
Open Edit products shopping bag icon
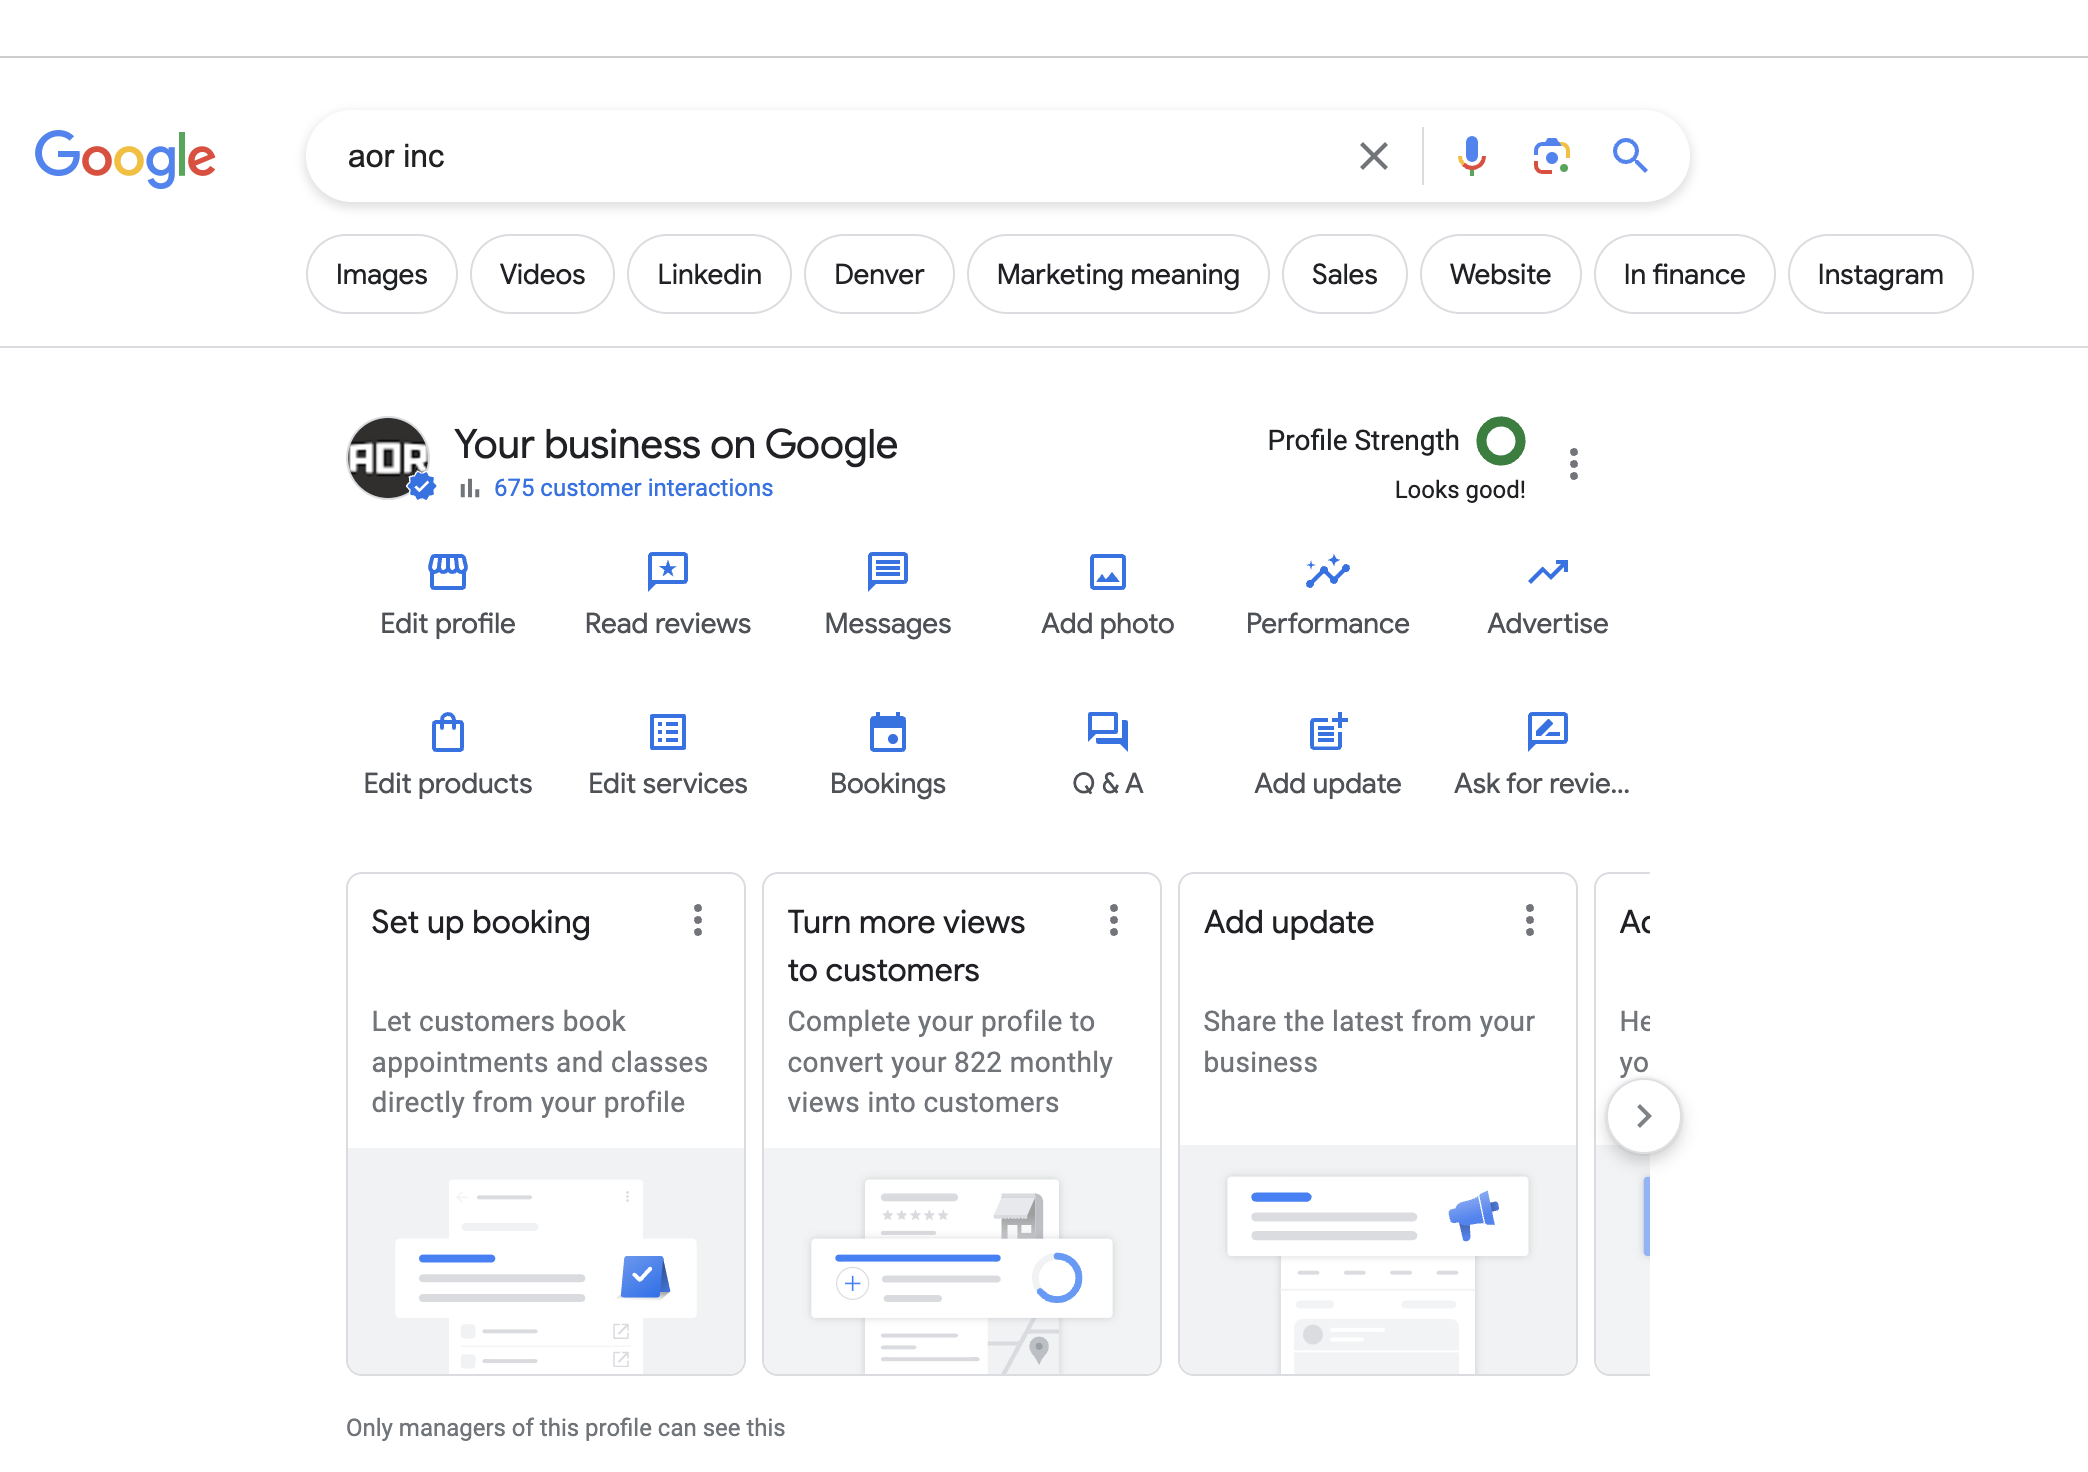click(448, 732)
